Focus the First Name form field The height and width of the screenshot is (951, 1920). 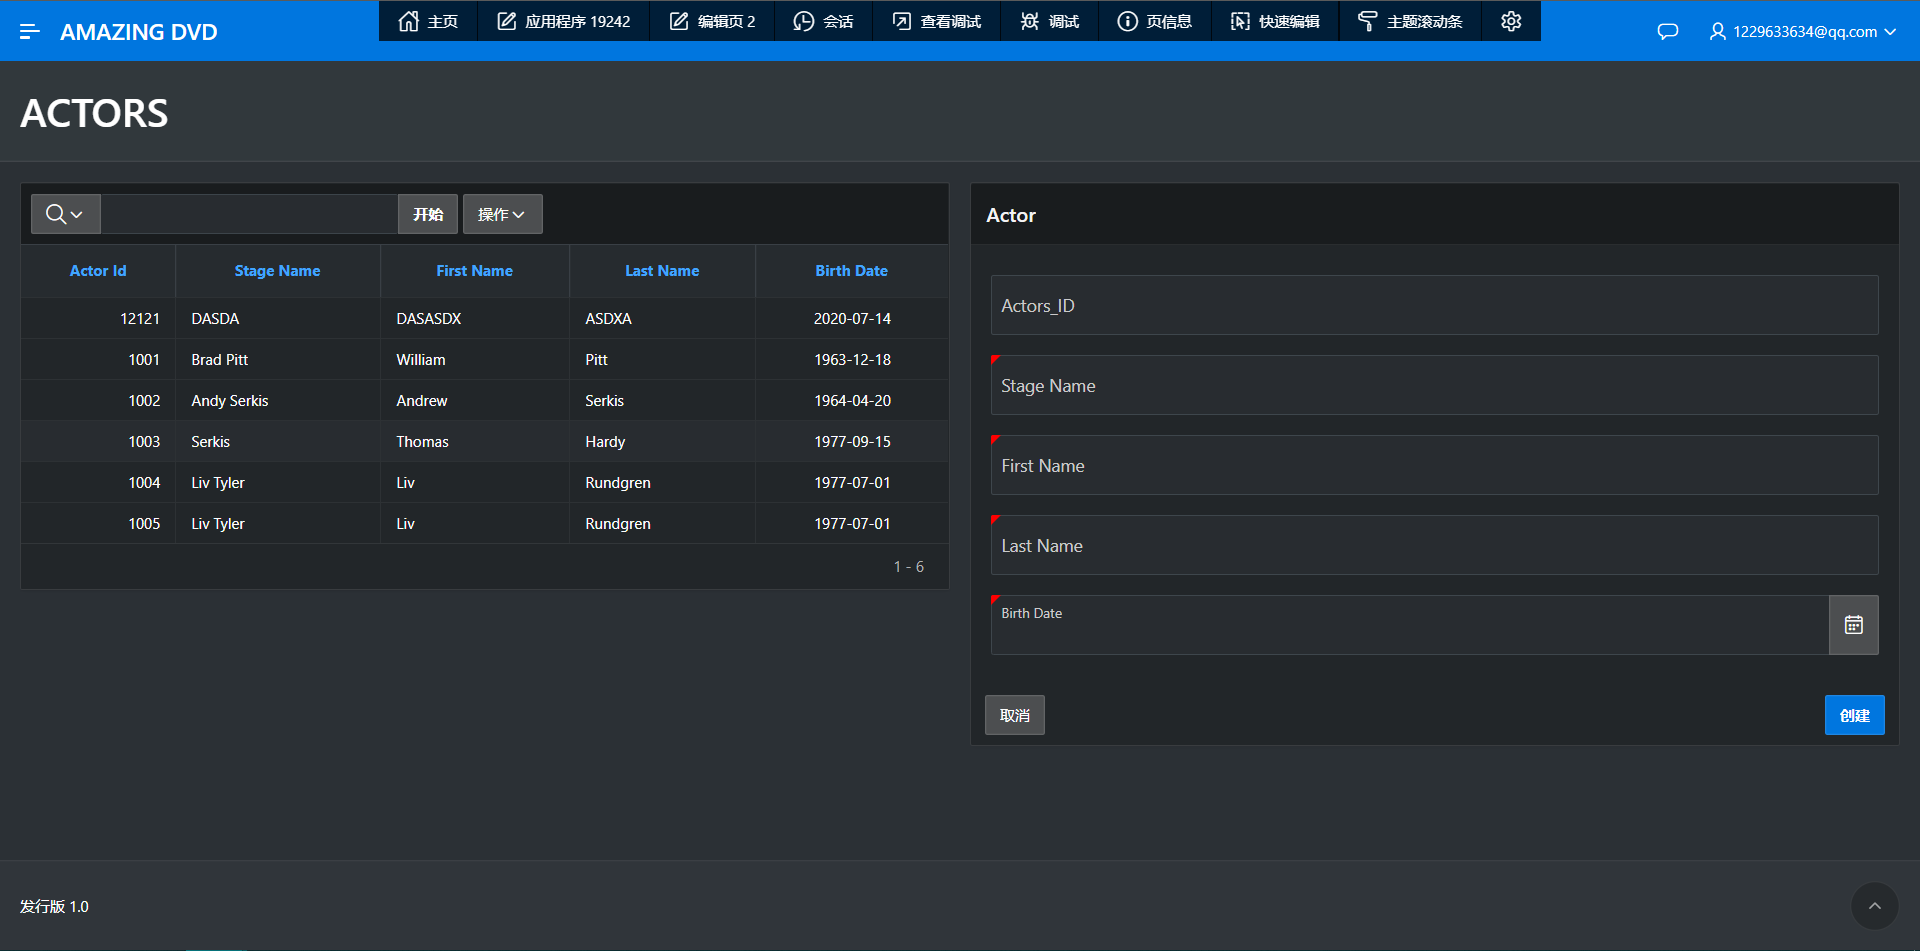pyautogui.click(x=1434, y=465)
